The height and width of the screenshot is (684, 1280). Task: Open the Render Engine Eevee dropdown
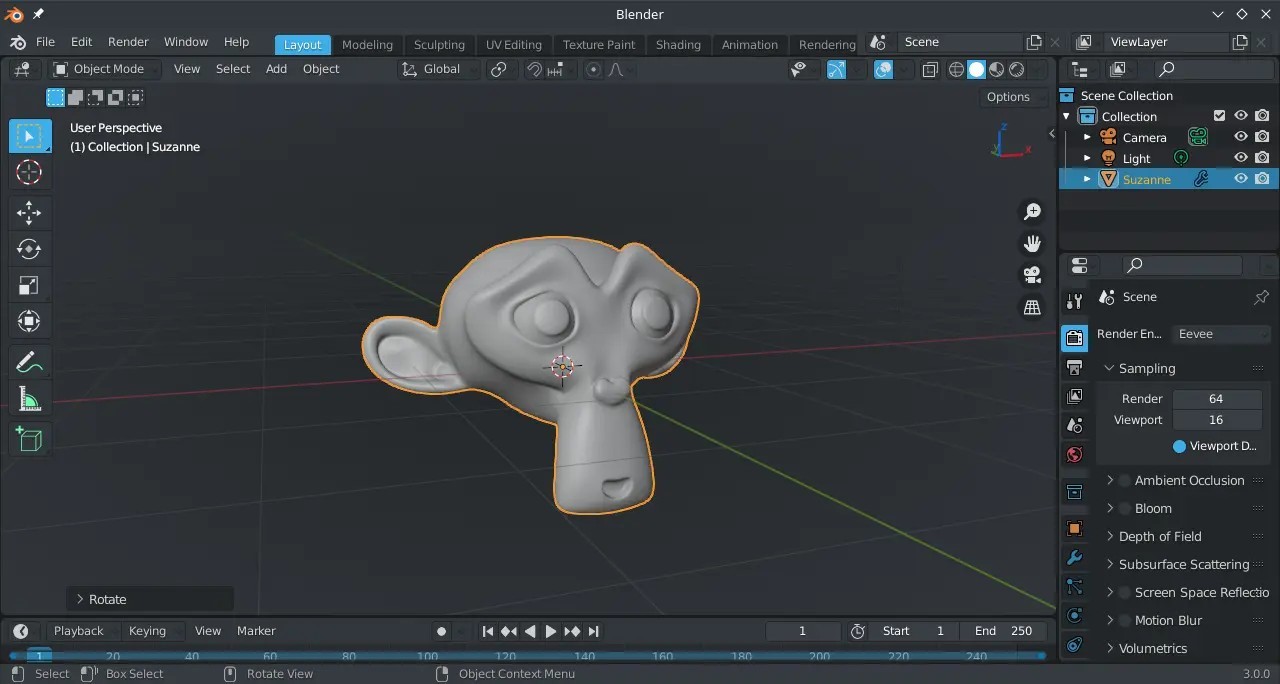click(1221, 334)
